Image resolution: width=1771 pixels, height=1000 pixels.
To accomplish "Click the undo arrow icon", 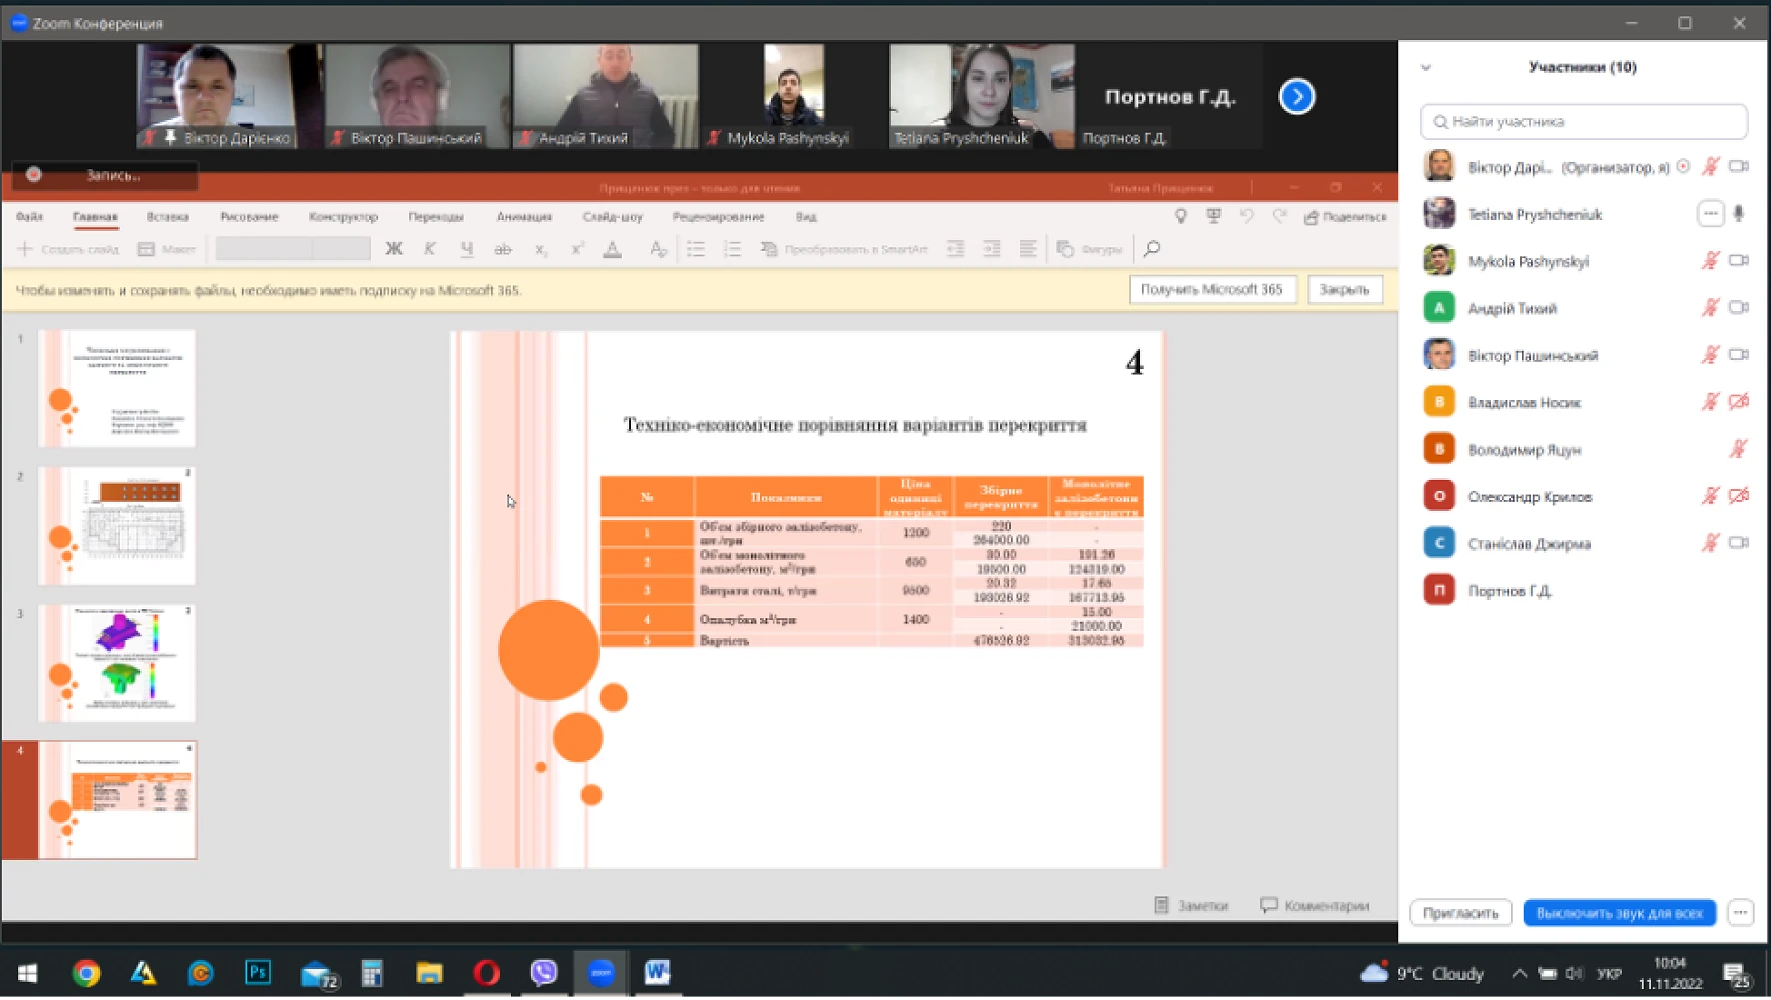I will (1247, 216).
